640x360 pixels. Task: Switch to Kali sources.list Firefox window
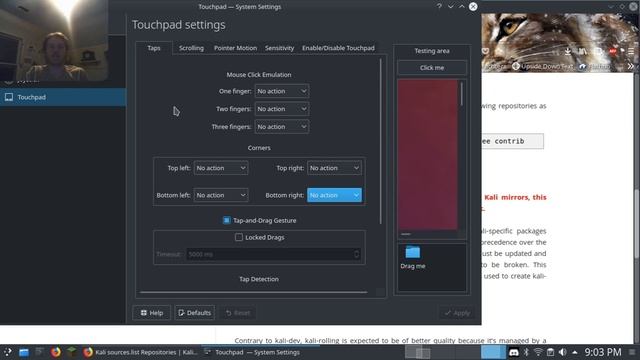point(140,352)
